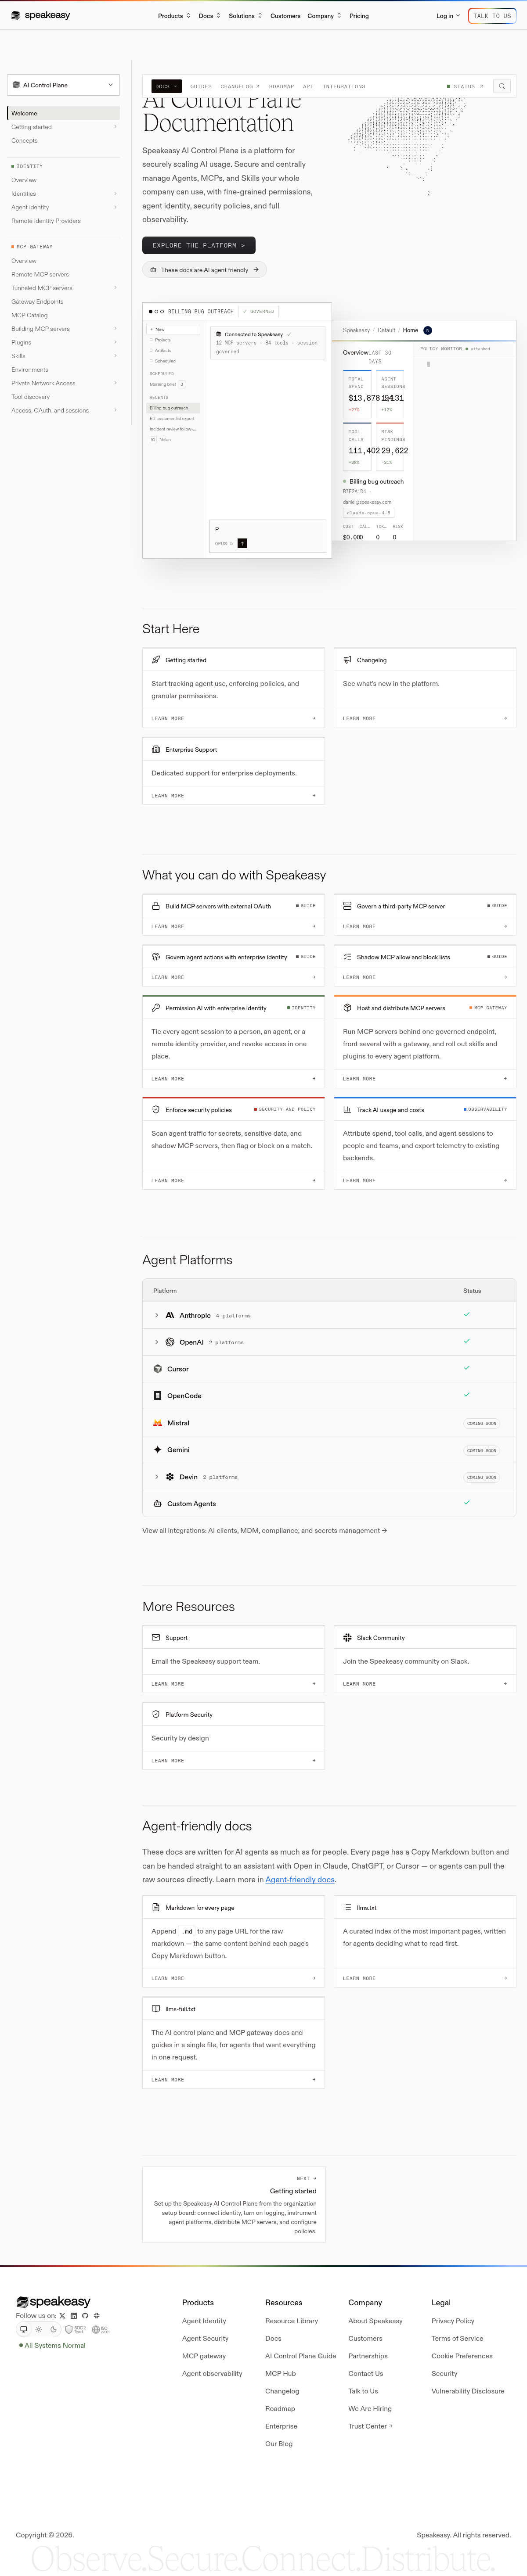This screenshot has height=2576, width=527.
Task: Click the Anthropic logo in the platforms table
Action: click(170, 1315)
